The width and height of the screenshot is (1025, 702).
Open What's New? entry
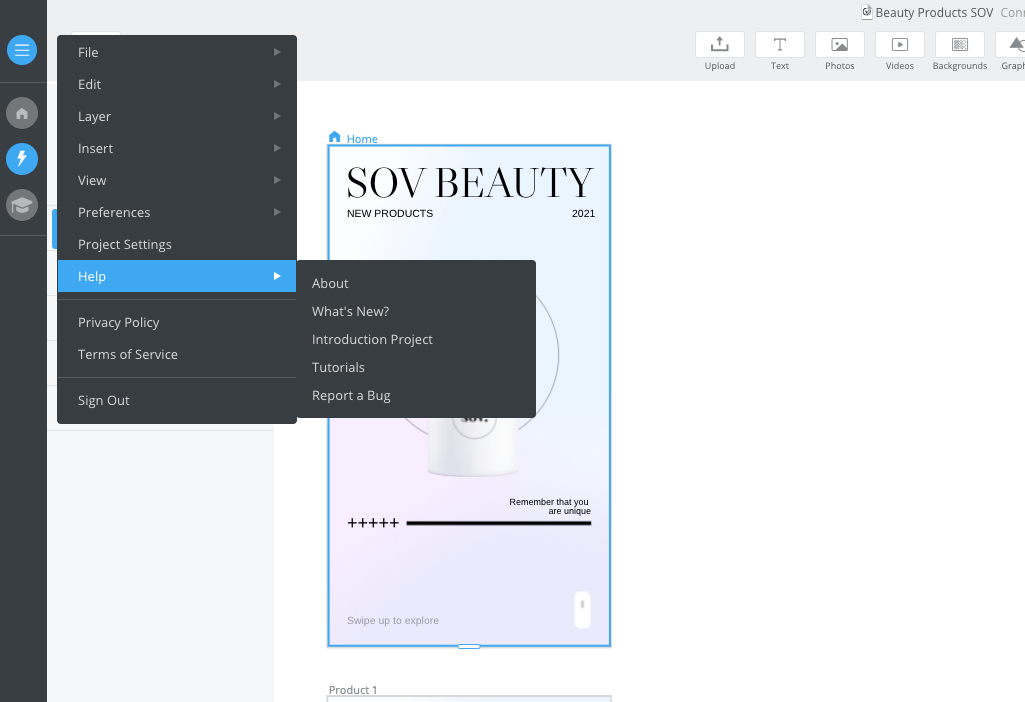click(x=416, y=312)
